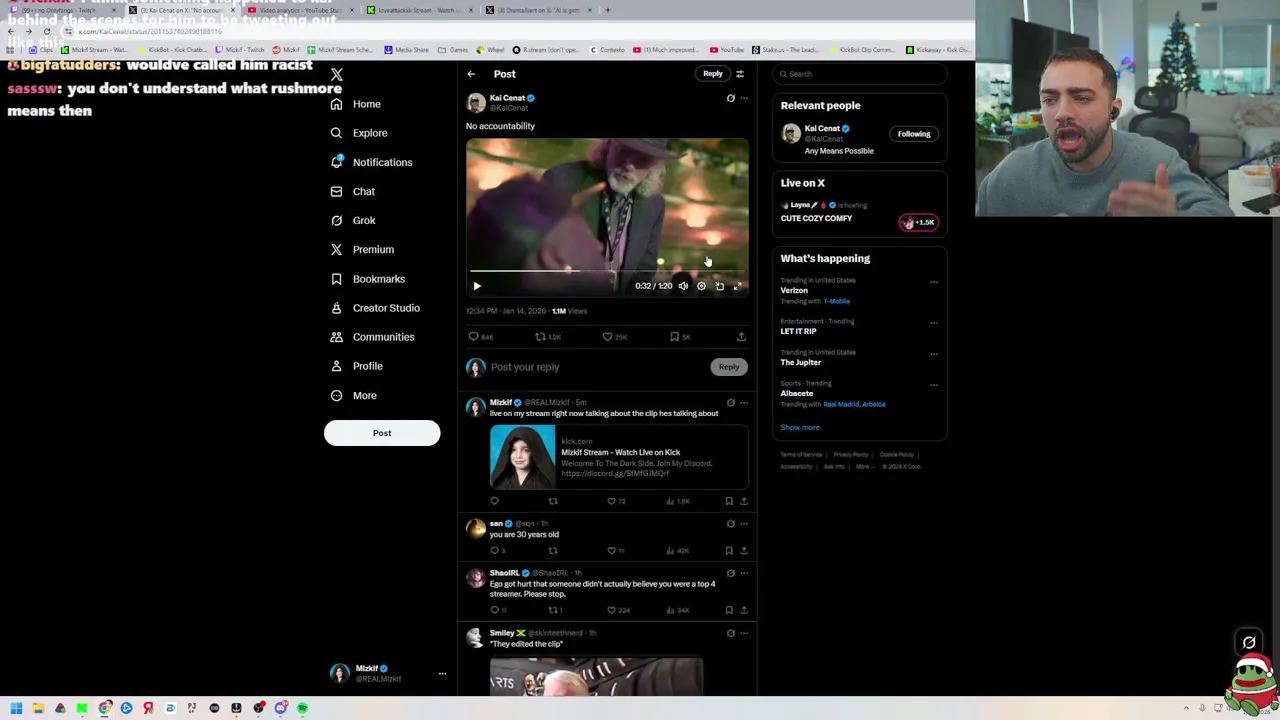
Task: Open Chat in the sidebar
Action: click(353, 191)
